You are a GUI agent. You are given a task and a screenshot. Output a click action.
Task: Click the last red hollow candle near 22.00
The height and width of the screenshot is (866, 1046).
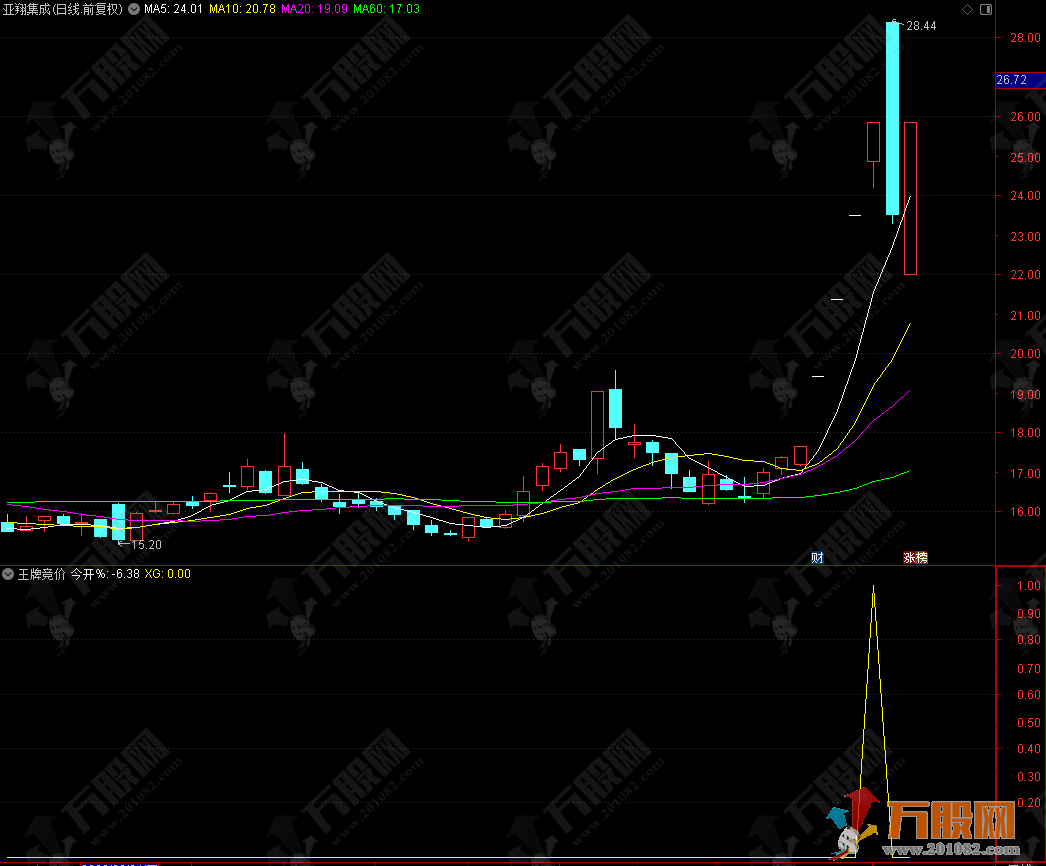pos(911,198)
